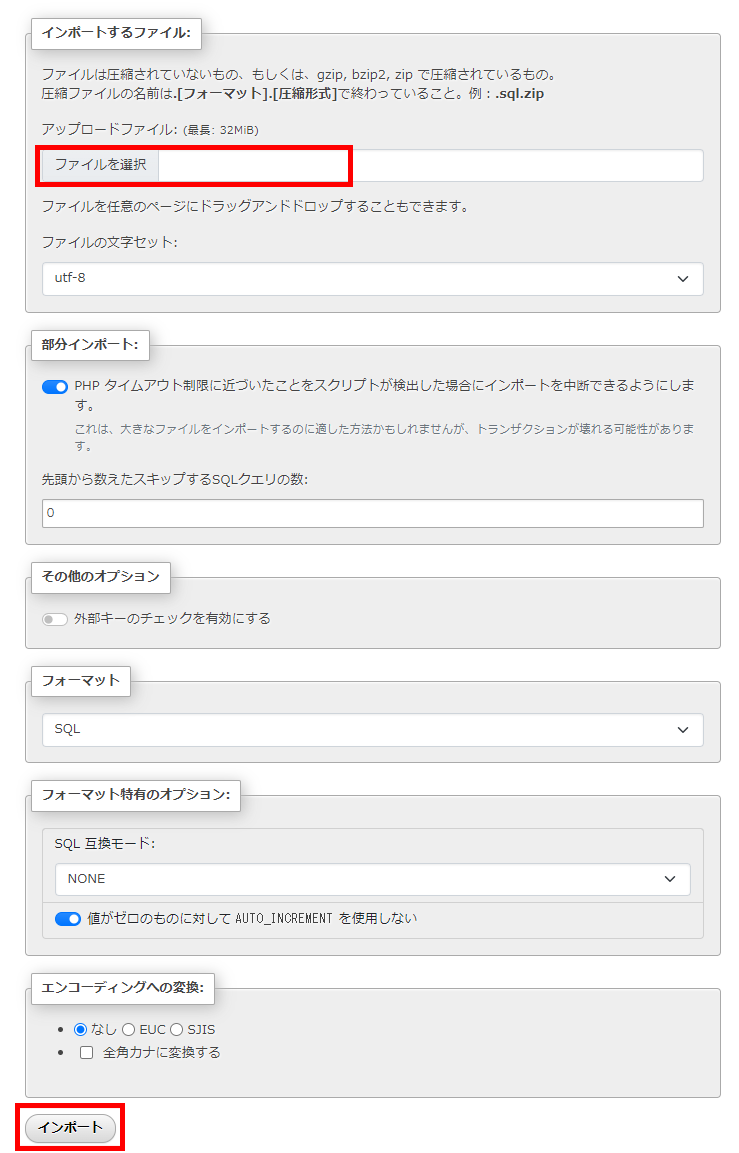
Task: Expand the SQL 互換モード dropdown showing NONE
Action: tap(370, 878)
